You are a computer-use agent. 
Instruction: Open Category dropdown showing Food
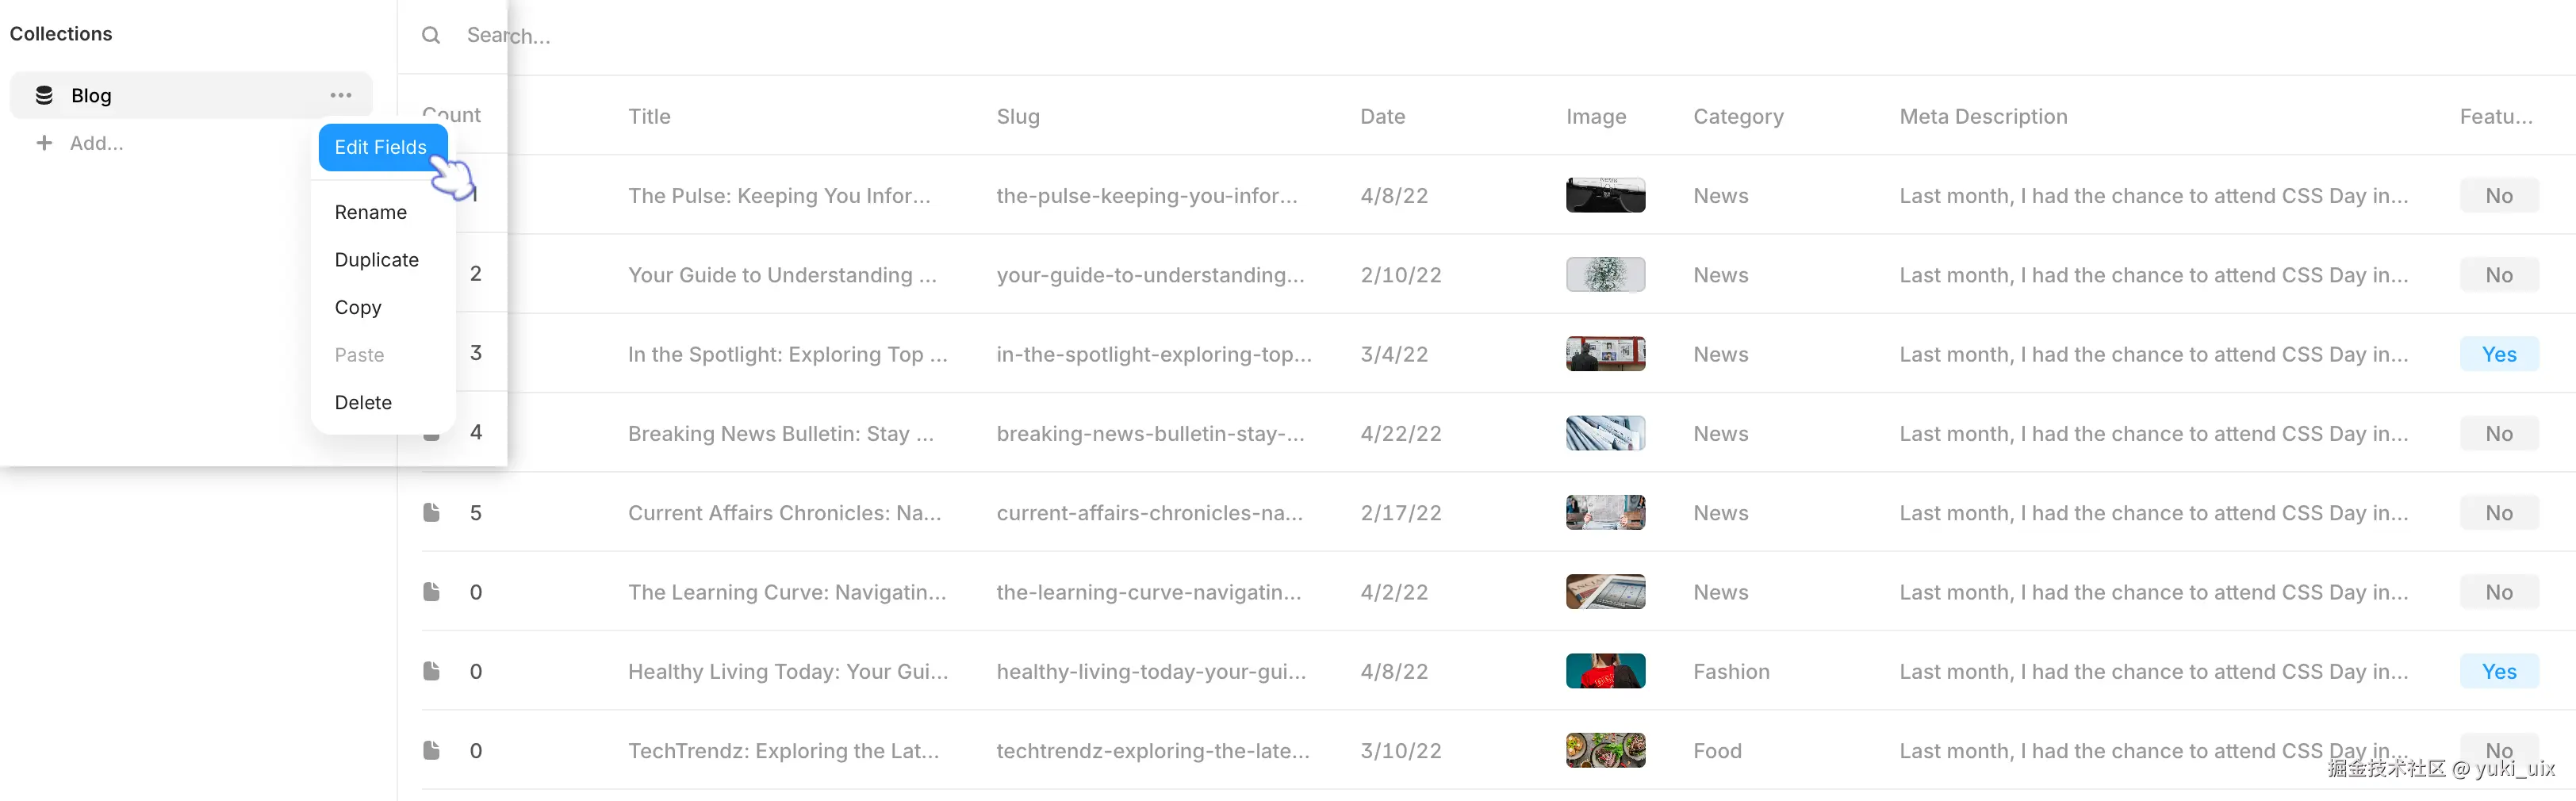(x=1717, y=750)
